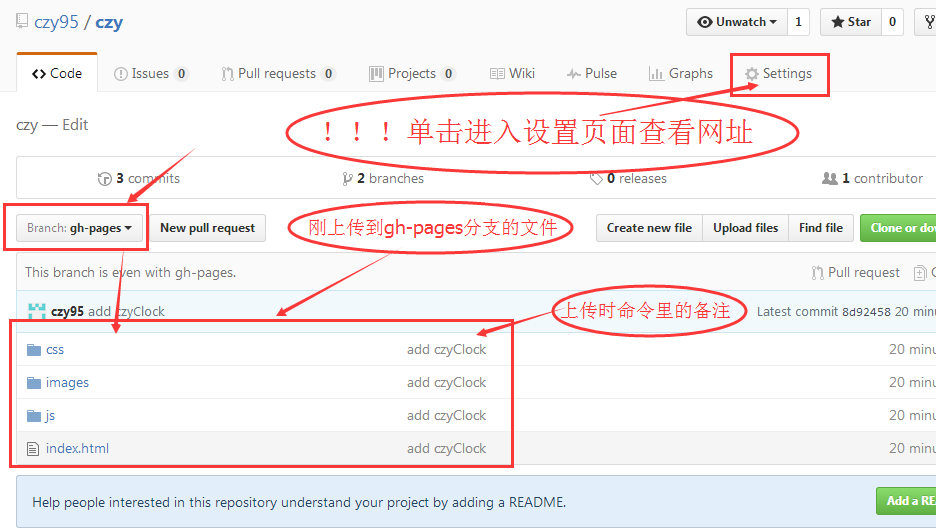936x532 pixels.
Task: Switch to the Projects tab
Action: click(x=412, y=73)
